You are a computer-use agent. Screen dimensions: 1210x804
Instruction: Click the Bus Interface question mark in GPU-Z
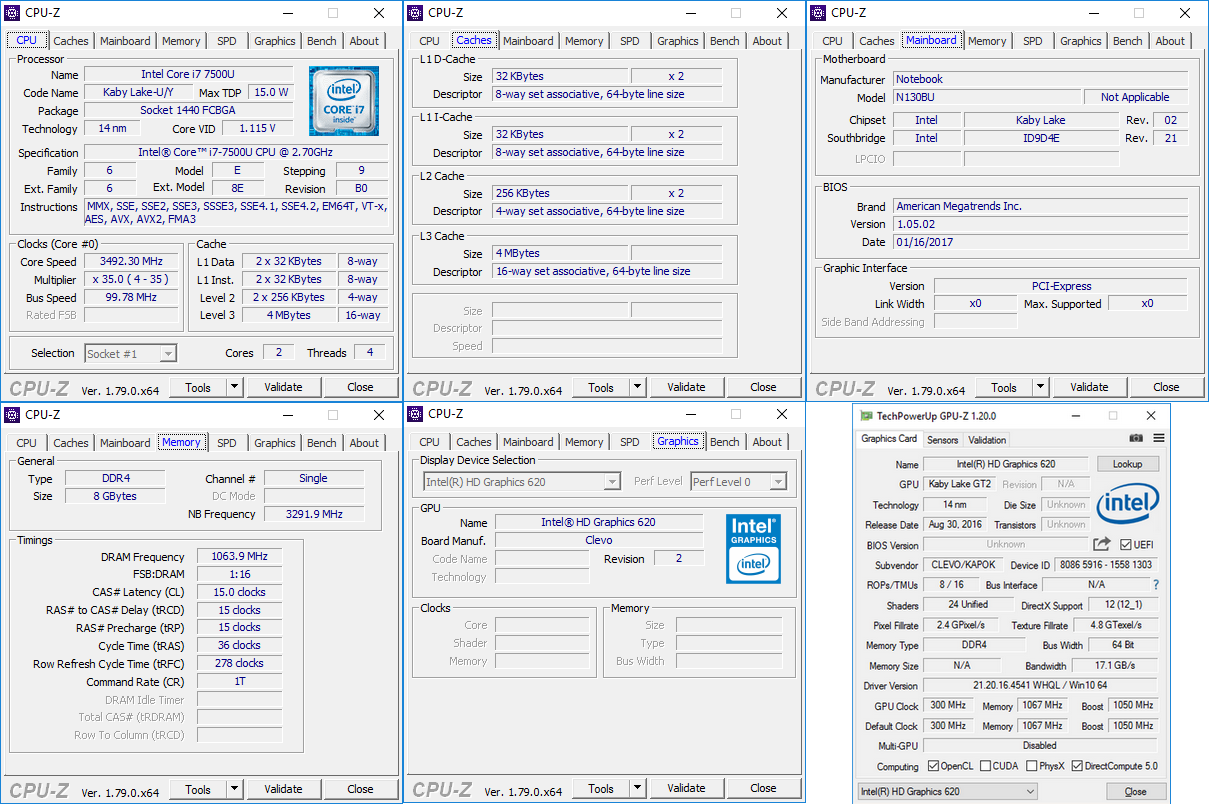point(1156,585)
